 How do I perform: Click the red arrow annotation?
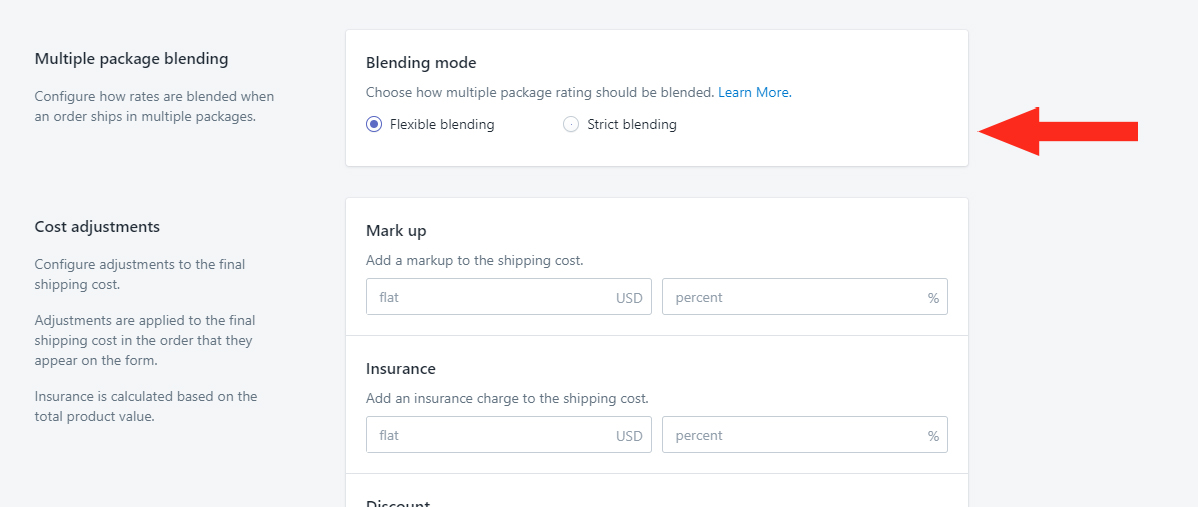click(x=1058, y=131)
